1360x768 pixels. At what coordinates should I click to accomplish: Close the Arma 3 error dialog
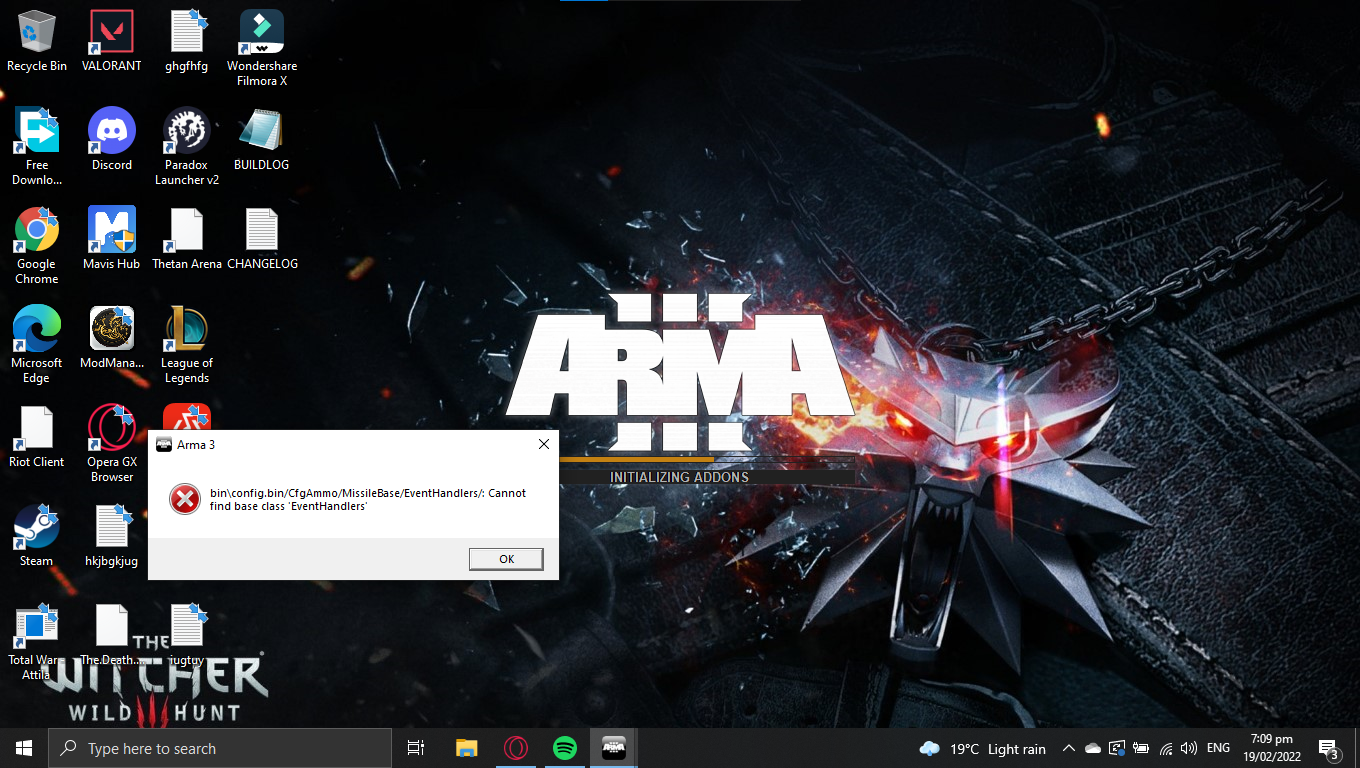(543, 444)
